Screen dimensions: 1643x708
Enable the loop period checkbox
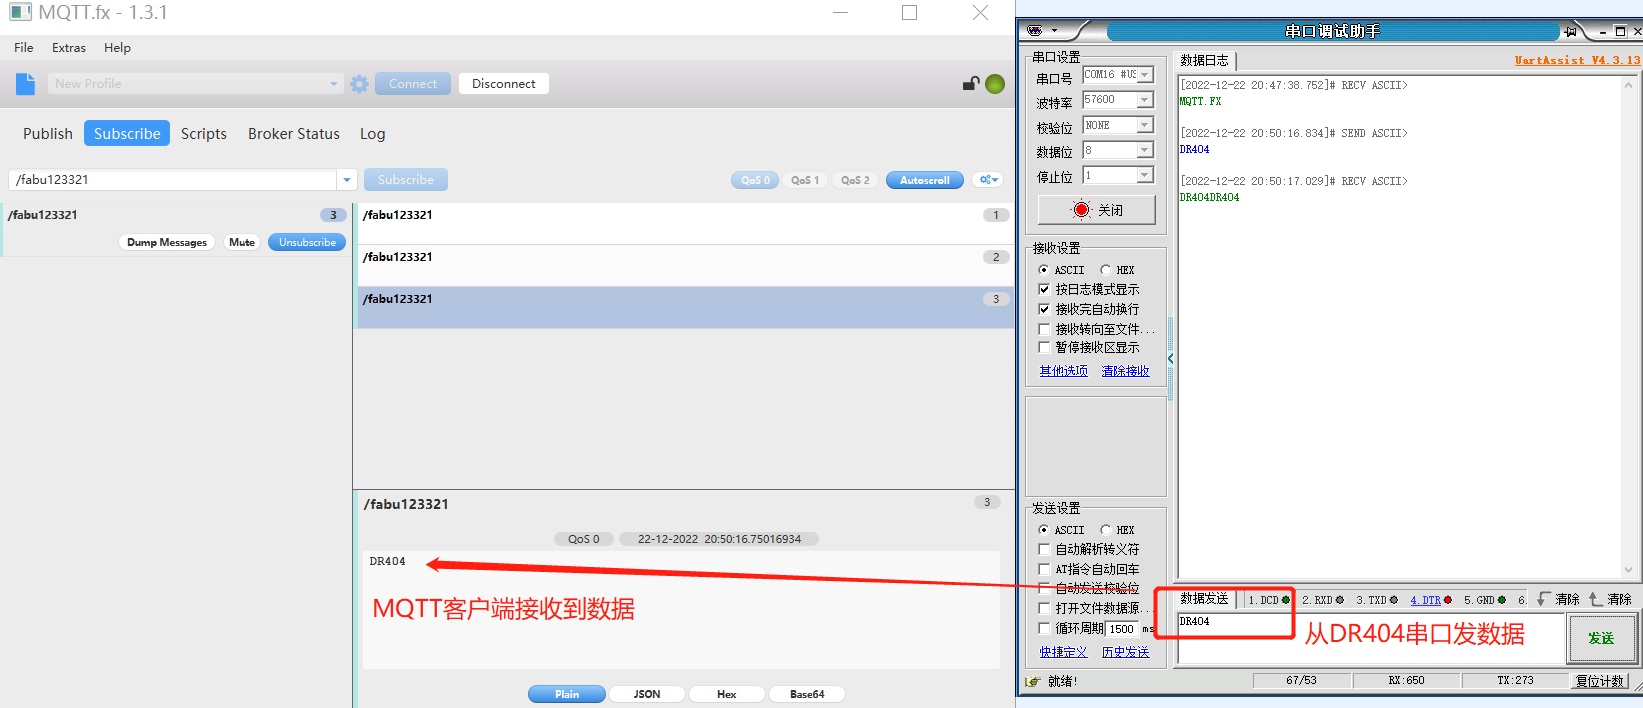point(1044,629)
